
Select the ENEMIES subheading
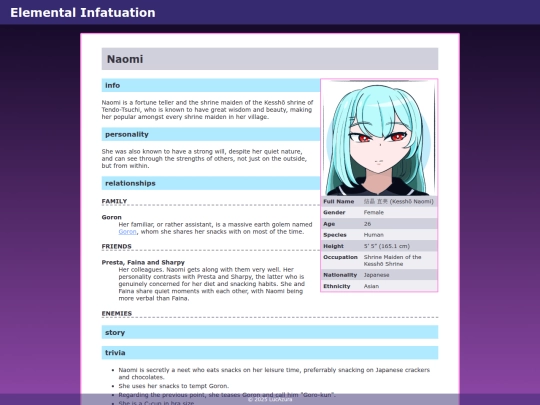[117, 313]
